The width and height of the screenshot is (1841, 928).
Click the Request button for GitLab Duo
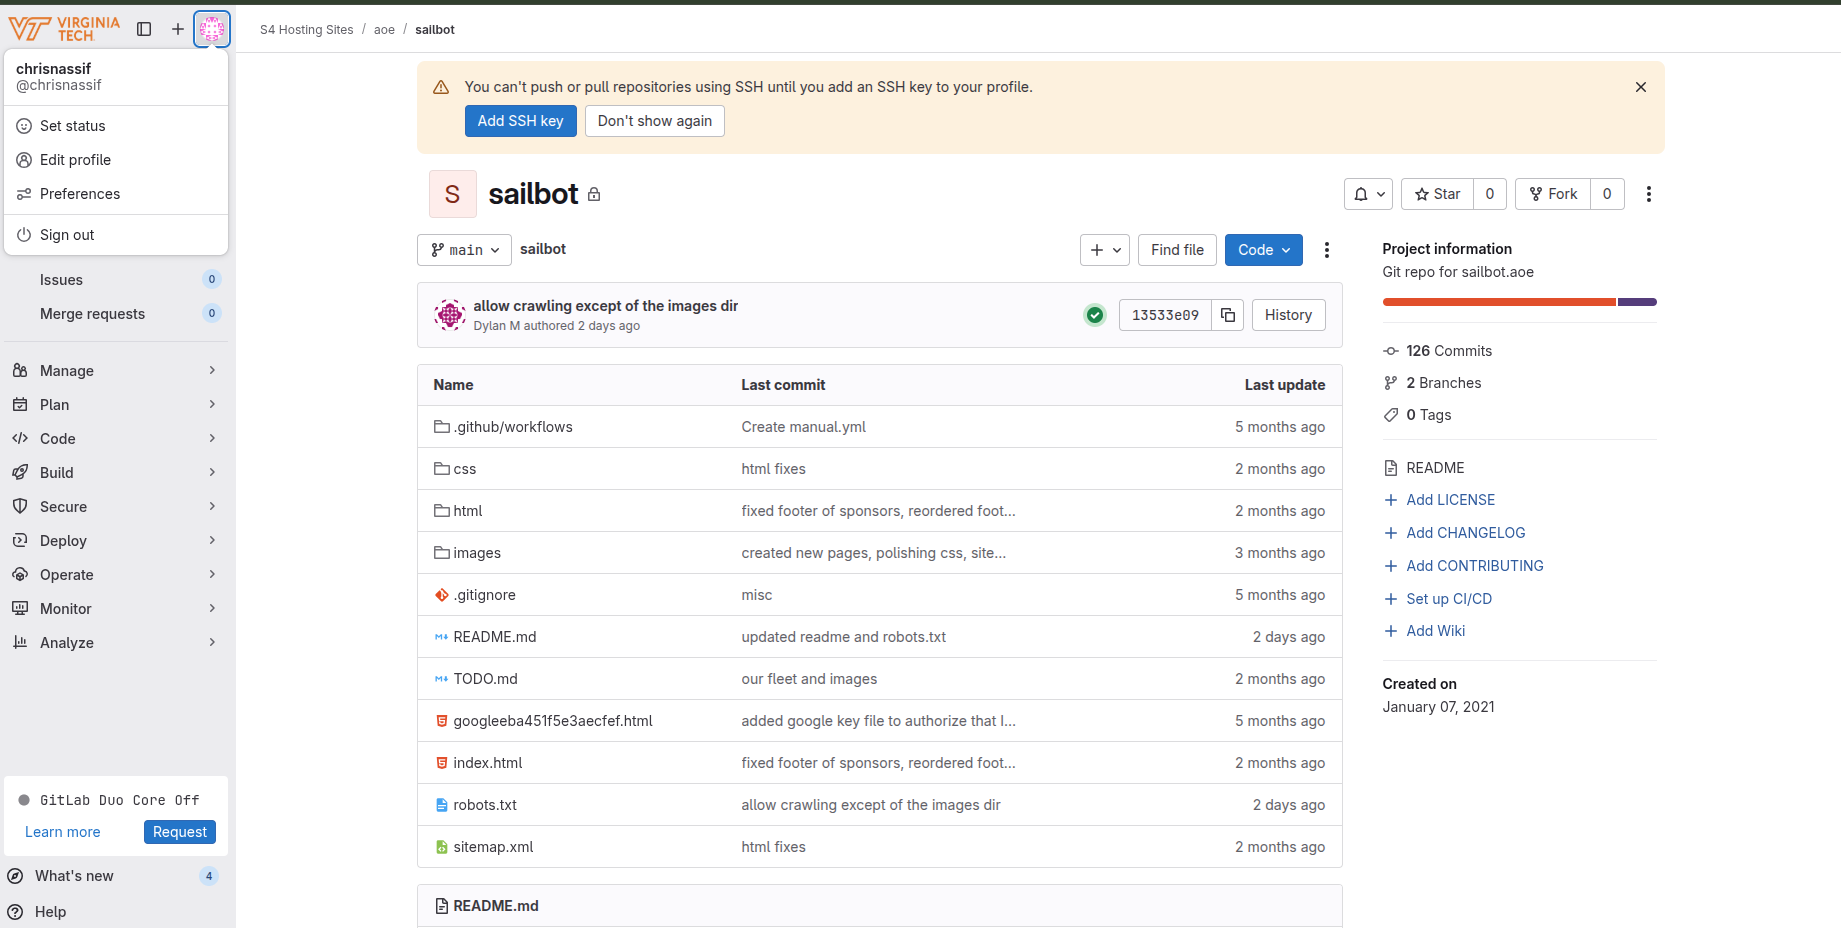point(180,832)
